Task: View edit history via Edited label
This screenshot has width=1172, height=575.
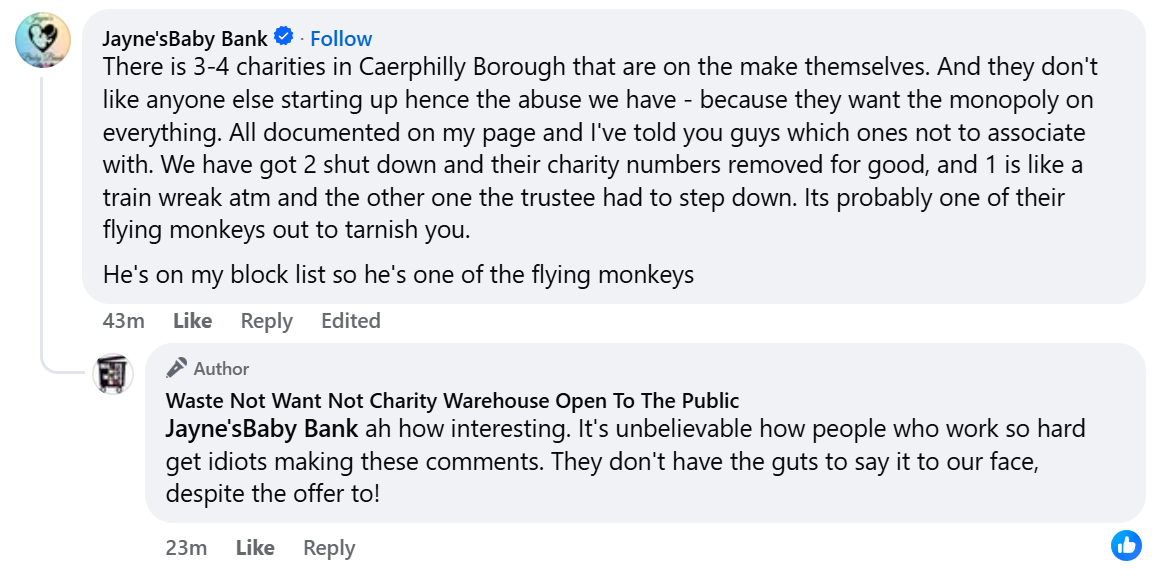Action: [x=350, y=321]
